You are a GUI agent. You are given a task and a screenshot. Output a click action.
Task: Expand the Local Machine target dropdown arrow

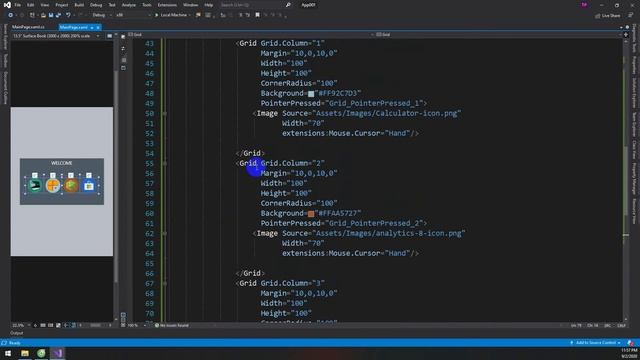[x=190, y=15]
